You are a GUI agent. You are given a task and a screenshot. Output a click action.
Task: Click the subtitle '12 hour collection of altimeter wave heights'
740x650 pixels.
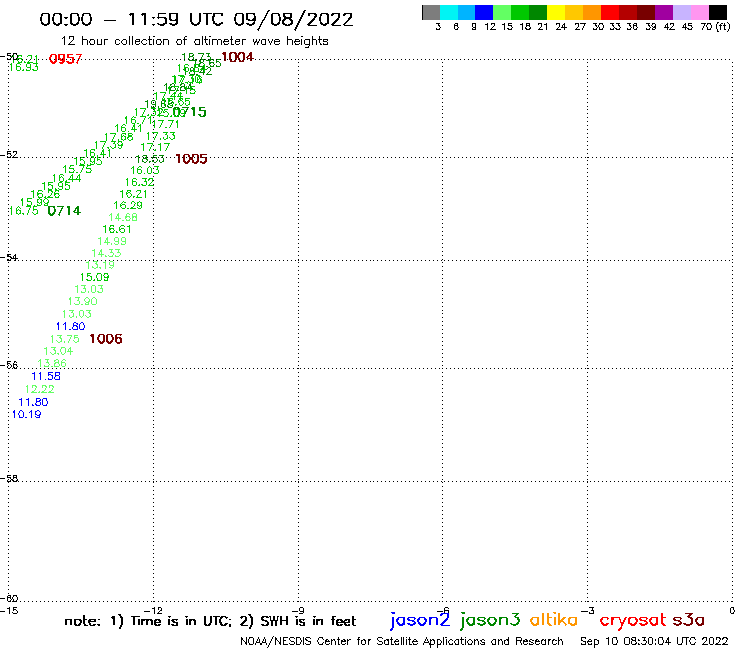[194, 41]
